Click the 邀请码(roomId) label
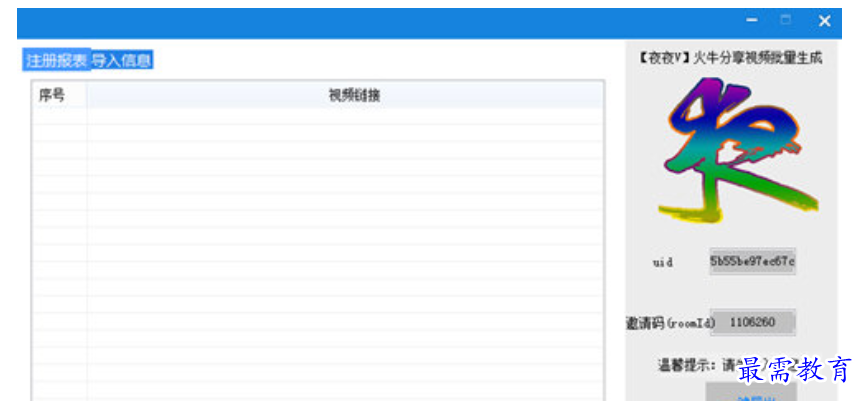The width and height of the screenshot is (860, 401). coord(668,323)
